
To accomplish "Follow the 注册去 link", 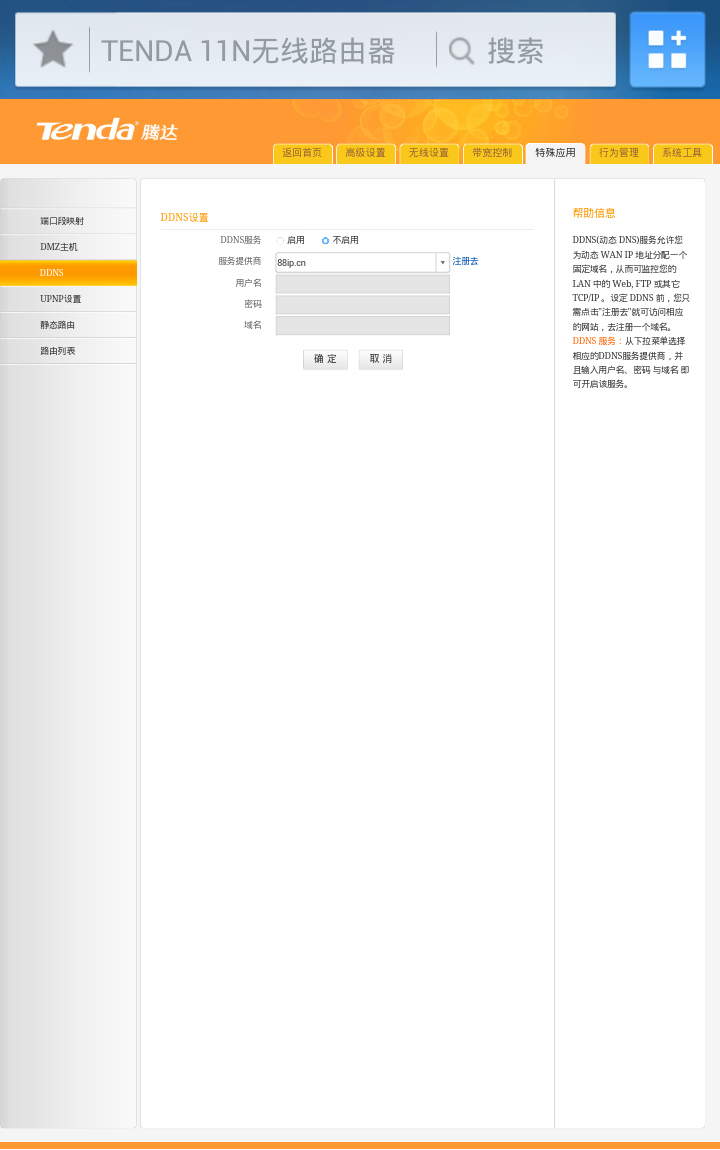I will point(465,261).
